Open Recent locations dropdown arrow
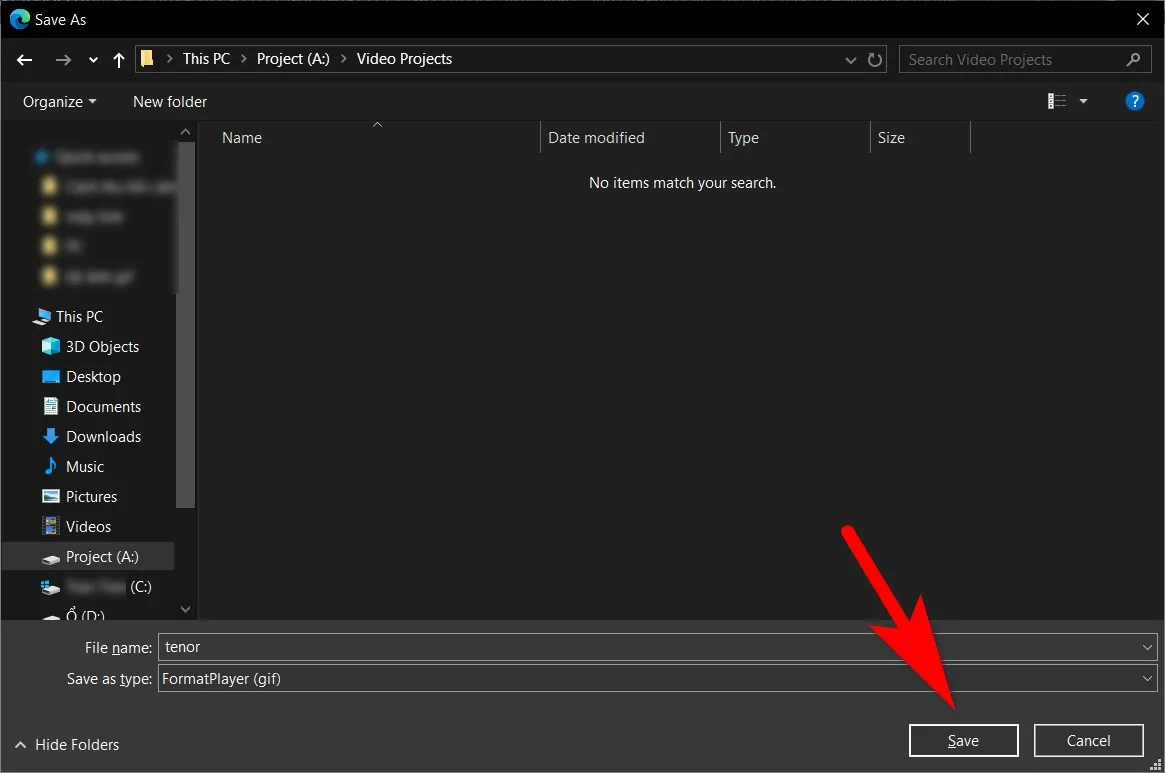This screenshot has width=1165, height=773. pyautogui.click(x=93, y=60)
